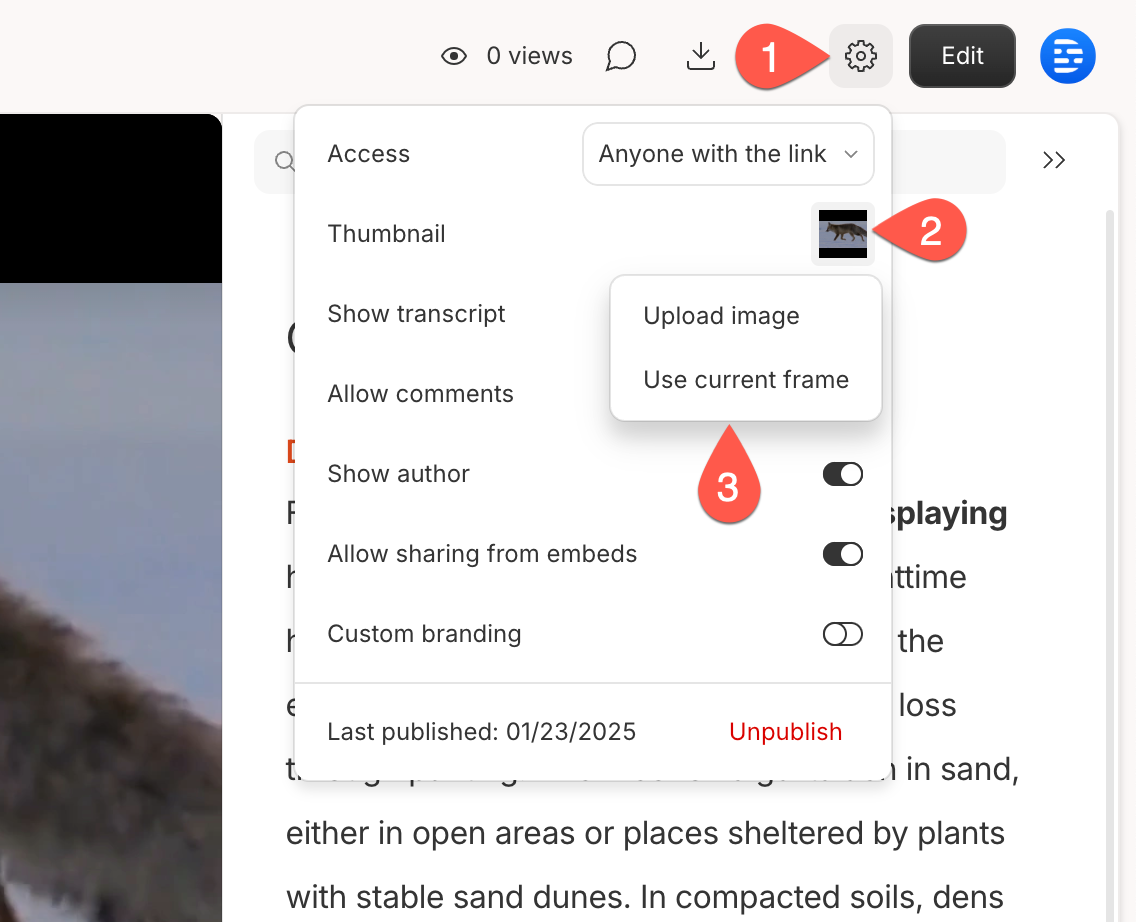Click the search magnifier icon
The width and height of the screenshot is (1136, 922).
285,161
